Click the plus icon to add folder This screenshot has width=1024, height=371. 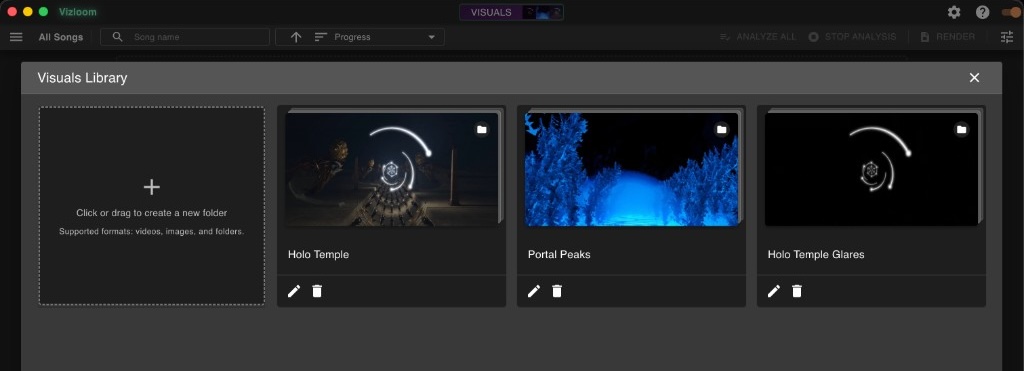152,187
